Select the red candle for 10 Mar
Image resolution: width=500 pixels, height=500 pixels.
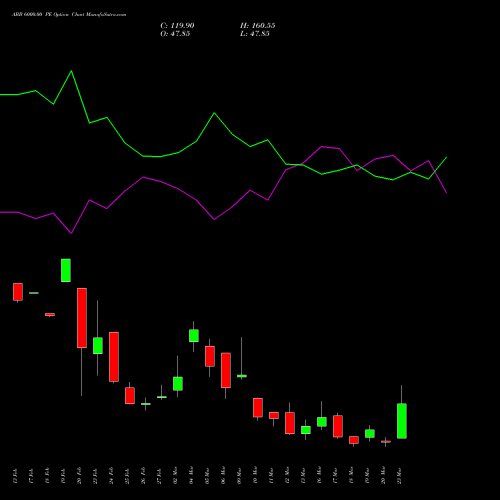[x=258, y=407]
